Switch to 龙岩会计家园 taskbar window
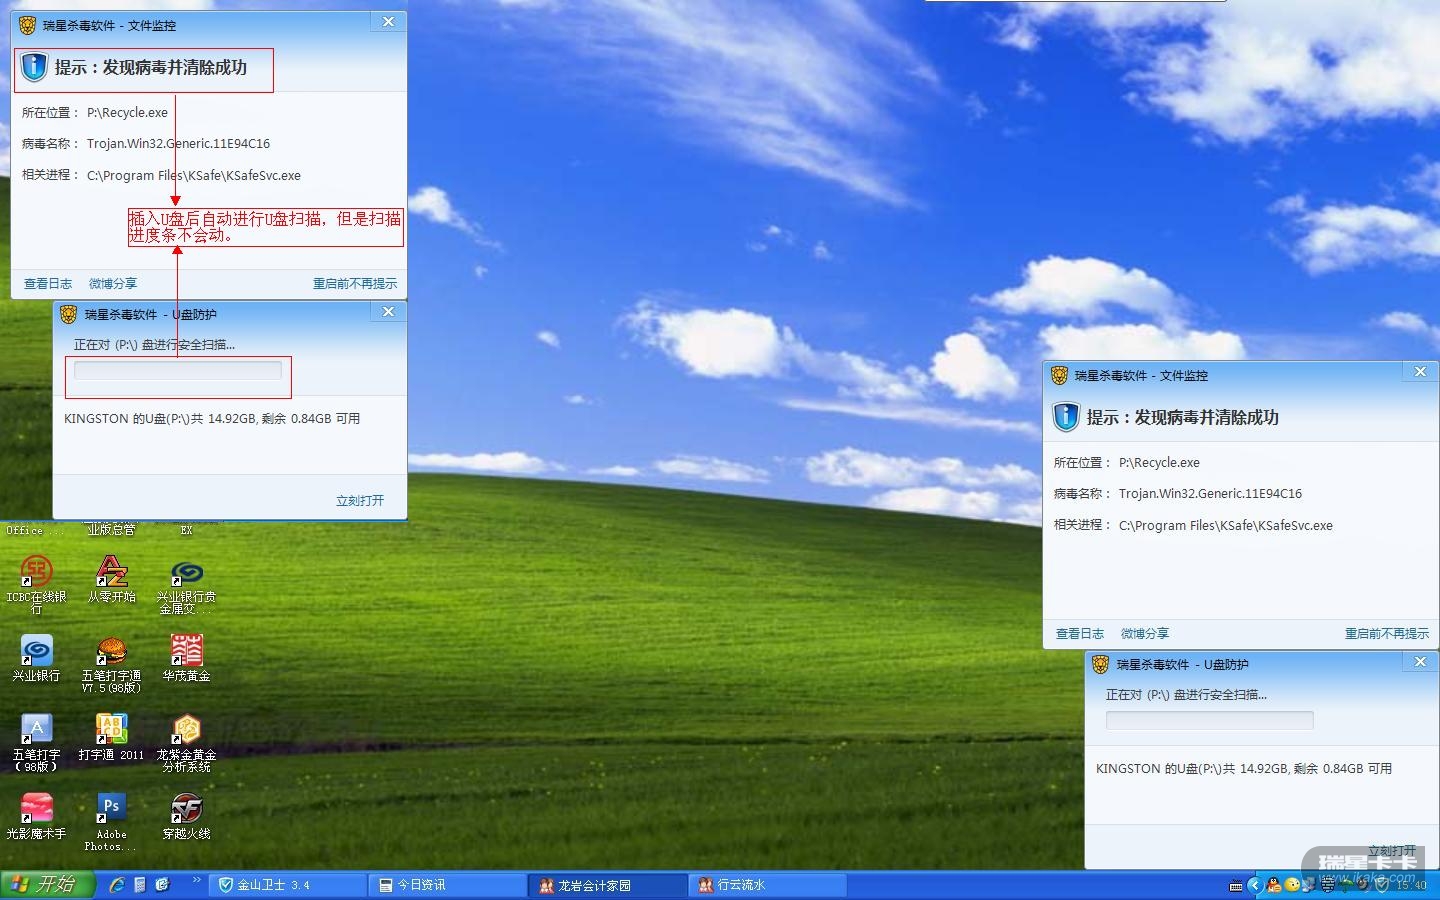Viewport: 1440px width, 900px height. click(x=609, y=885)
